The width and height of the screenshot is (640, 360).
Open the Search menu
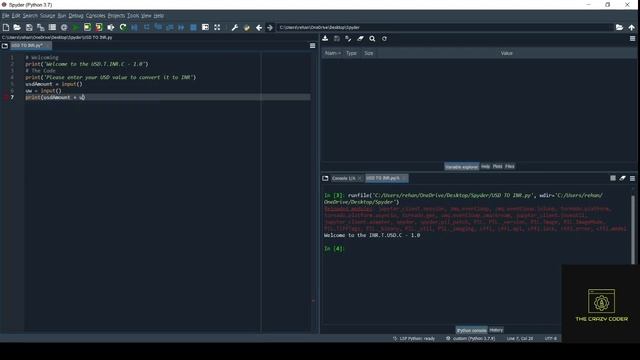[30, 16]
